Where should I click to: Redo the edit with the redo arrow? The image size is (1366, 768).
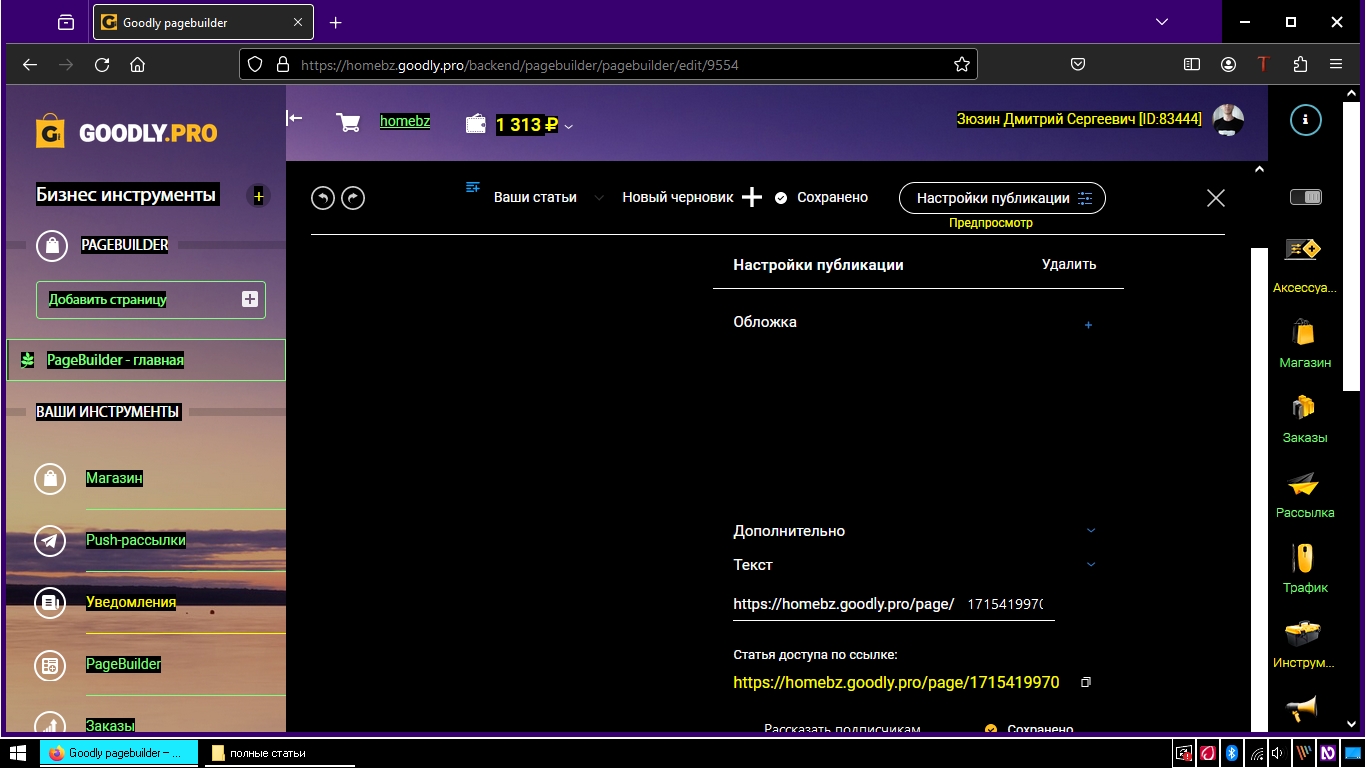click(x=353, y=198)
